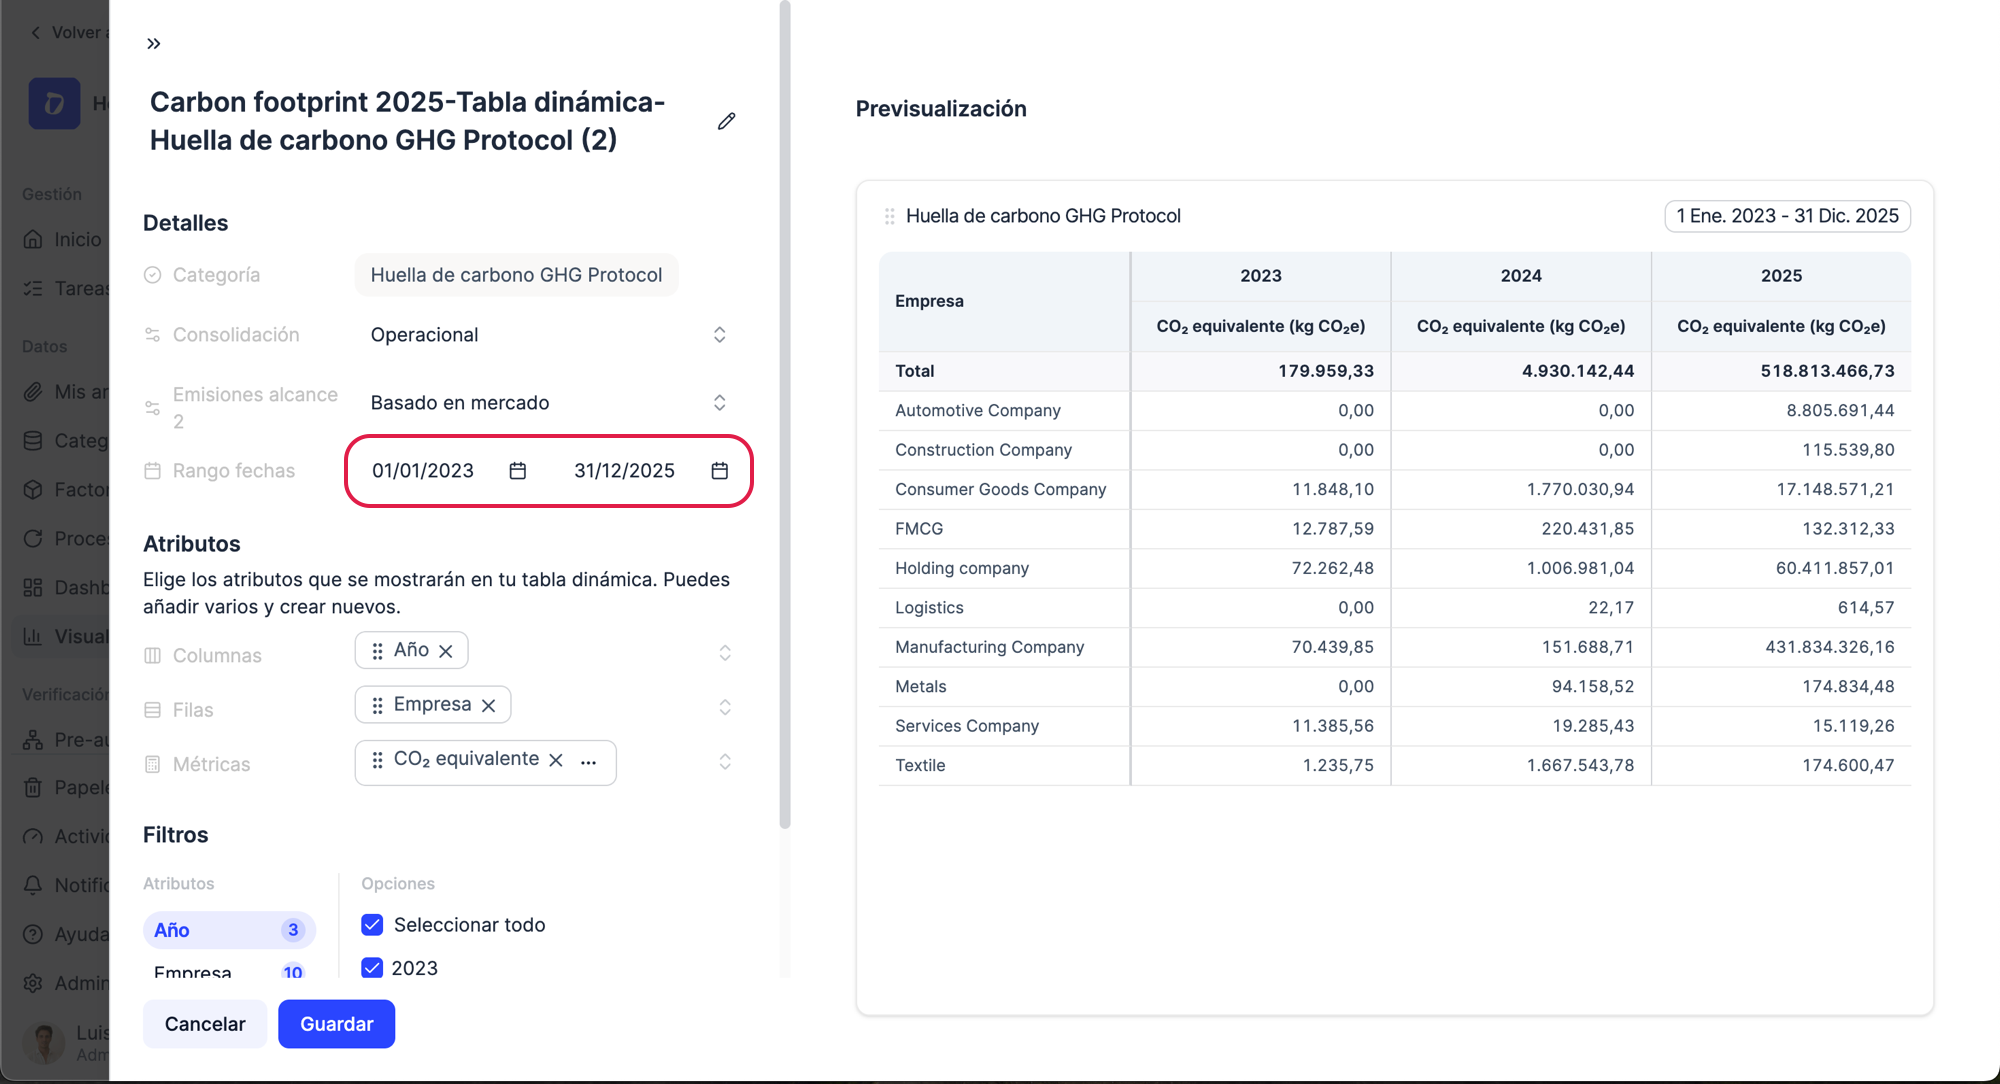Remove CO₂ equivalente metric

[556, 760]
